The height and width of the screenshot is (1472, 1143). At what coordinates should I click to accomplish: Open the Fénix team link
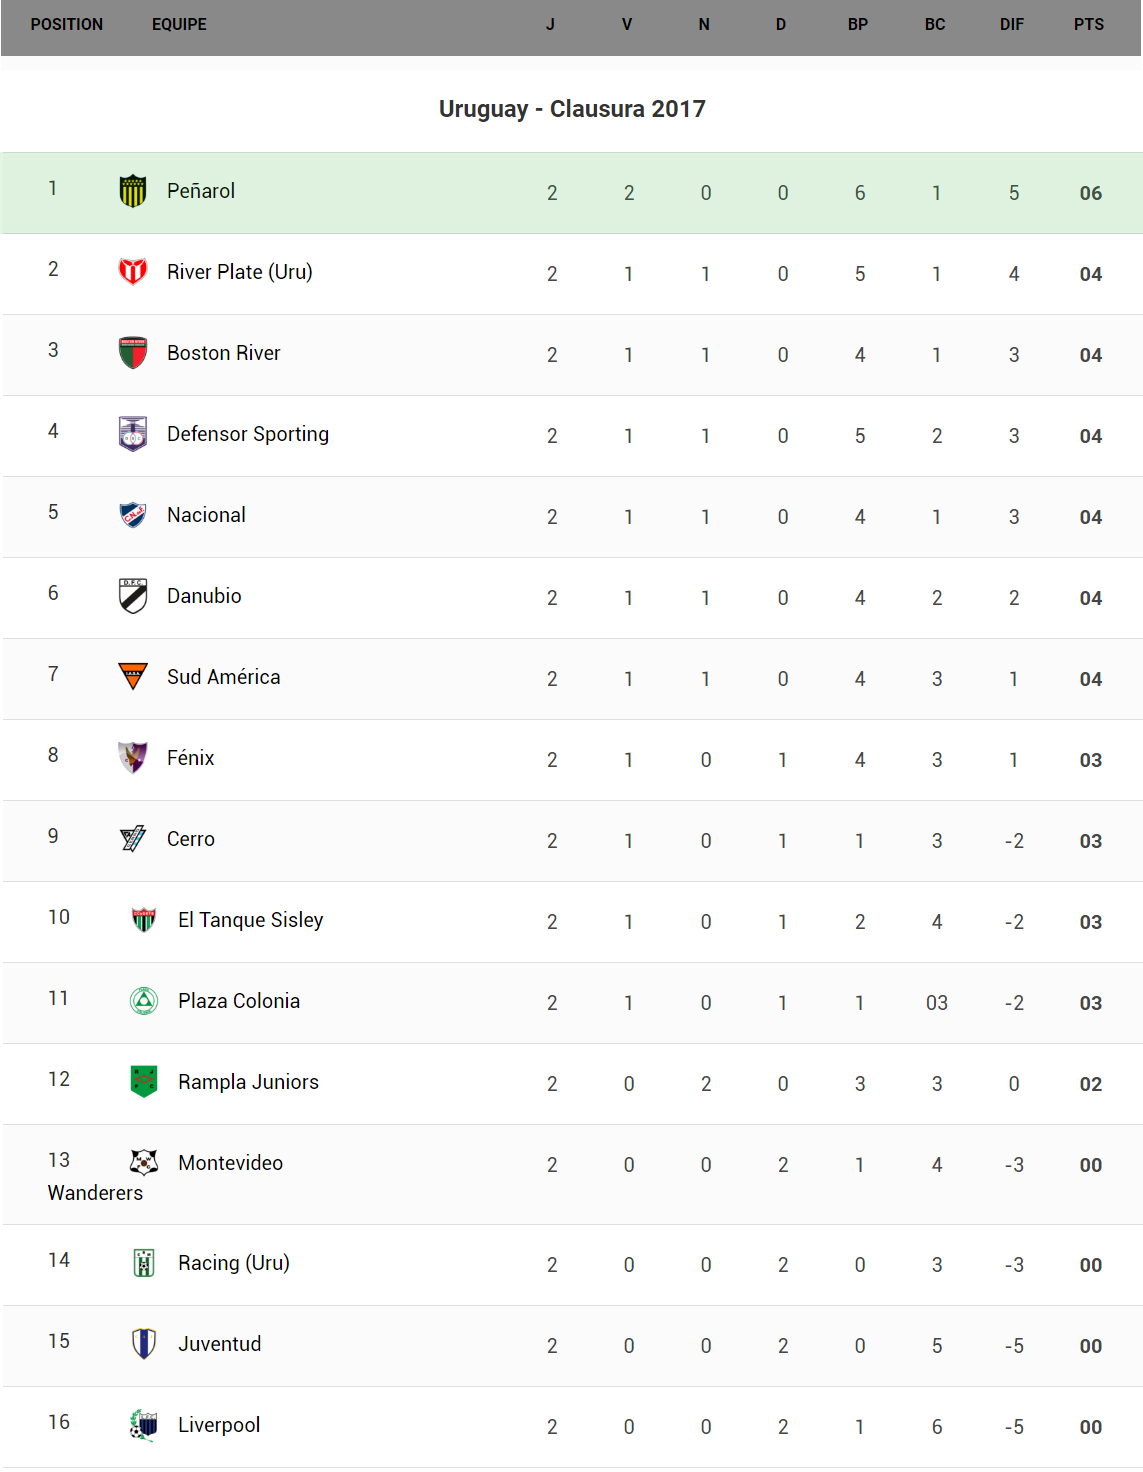[190, 758]
